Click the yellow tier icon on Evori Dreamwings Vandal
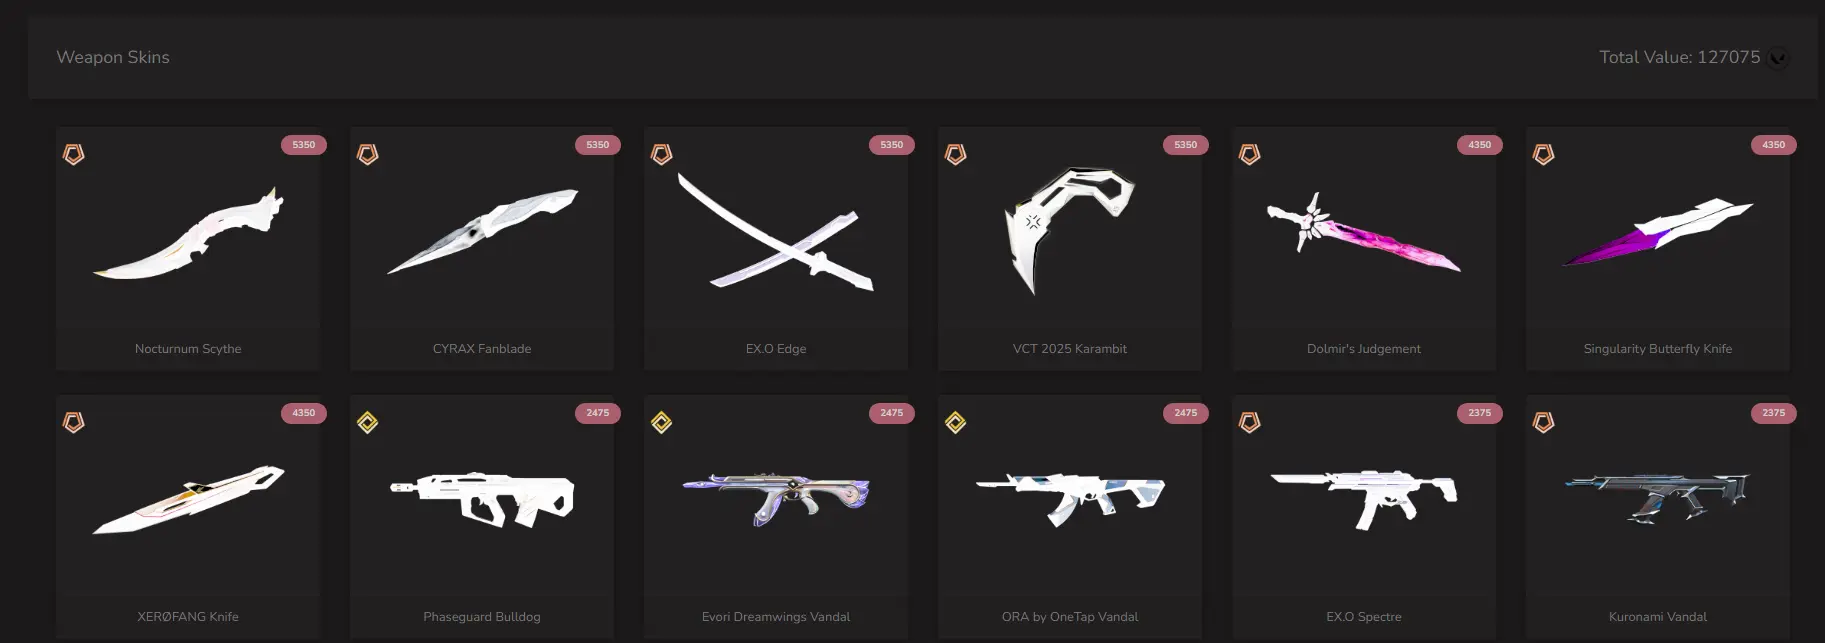Image resolution: width=1825 pixels, height=643 pixels. [x=662, y=423]
